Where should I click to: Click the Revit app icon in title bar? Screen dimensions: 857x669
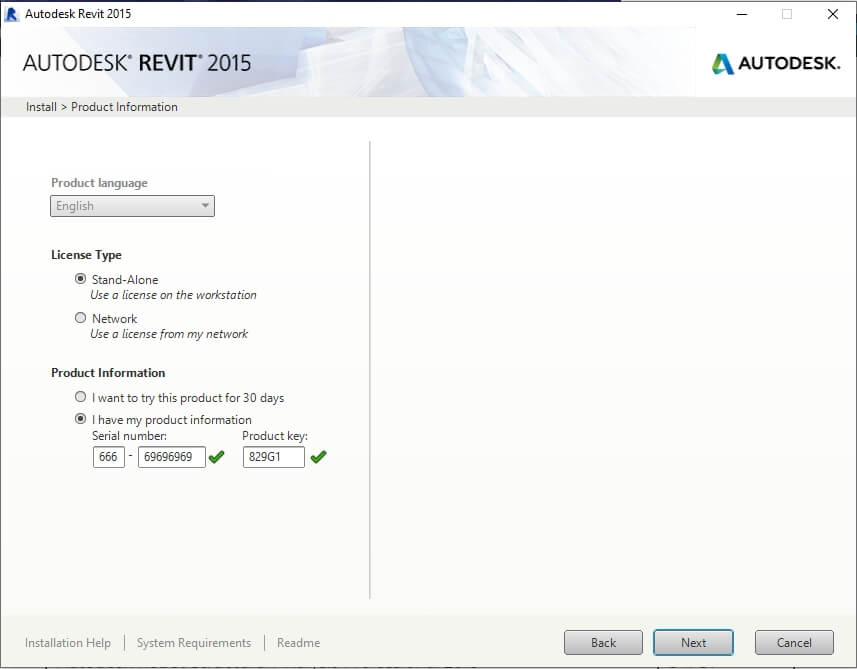(x=12, y=14)
